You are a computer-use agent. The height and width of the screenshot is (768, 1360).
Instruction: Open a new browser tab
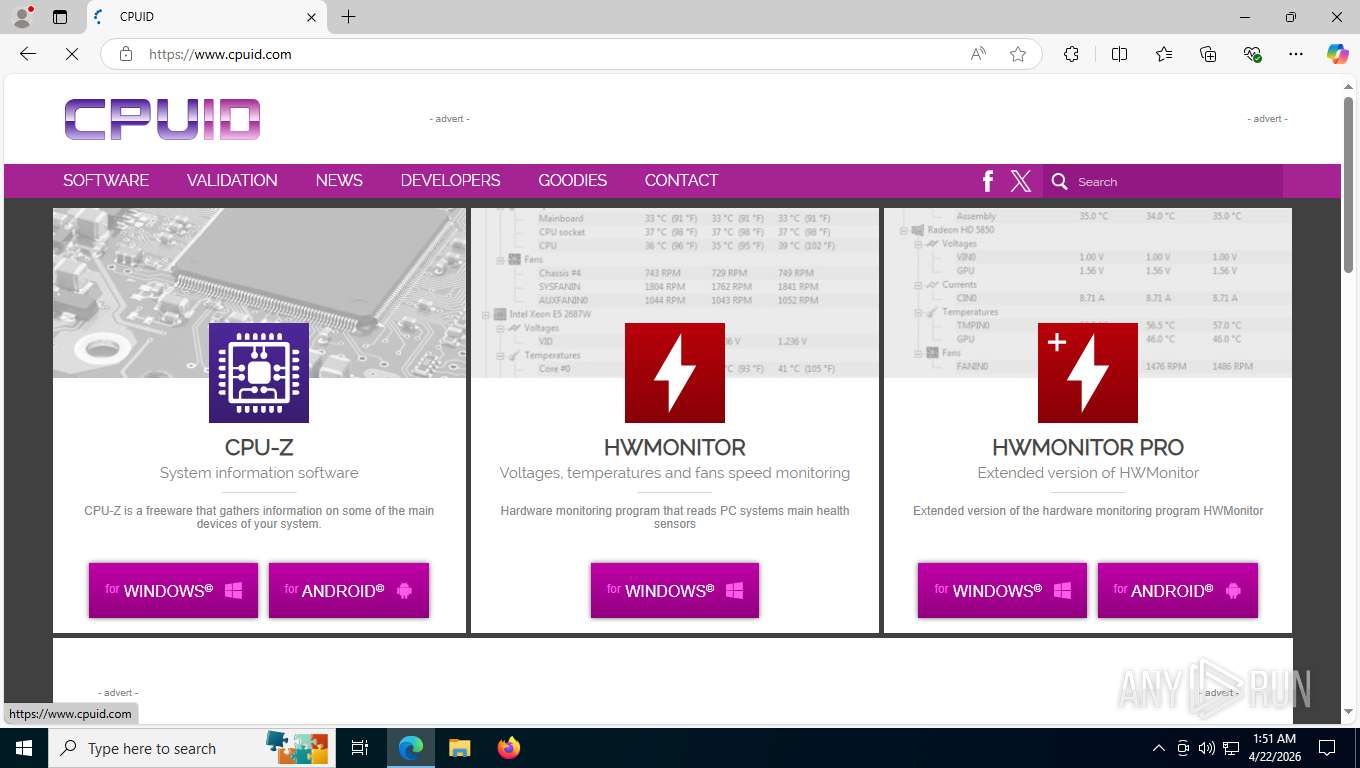[x=348, y=17]
